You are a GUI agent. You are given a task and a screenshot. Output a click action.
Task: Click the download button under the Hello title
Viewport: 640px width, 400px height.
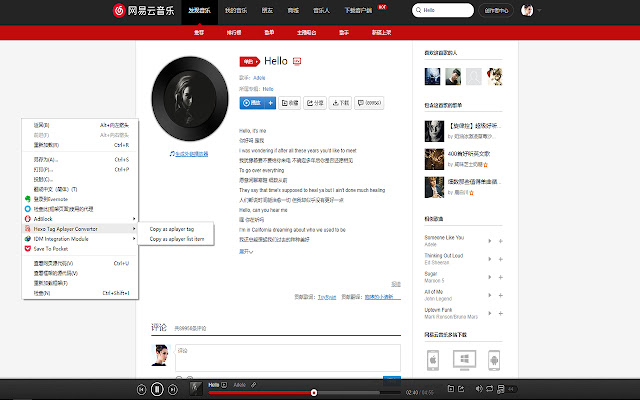tap(340, 103)
